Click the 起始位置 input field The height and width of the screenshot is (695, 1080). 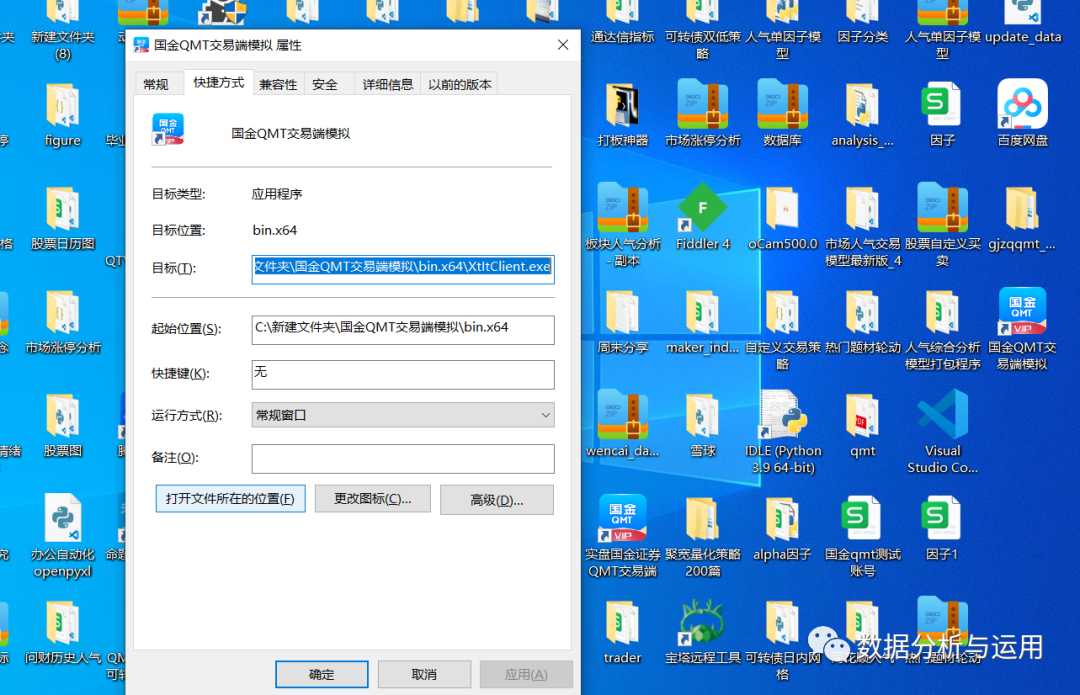(x=403, y=329)
